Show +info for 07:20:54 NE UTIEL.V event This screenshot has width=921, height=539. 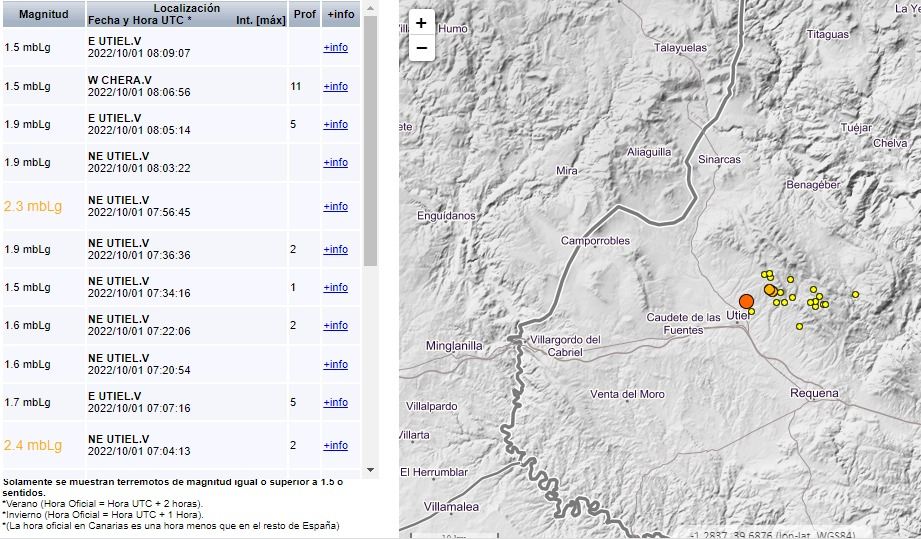coord(336,364)
